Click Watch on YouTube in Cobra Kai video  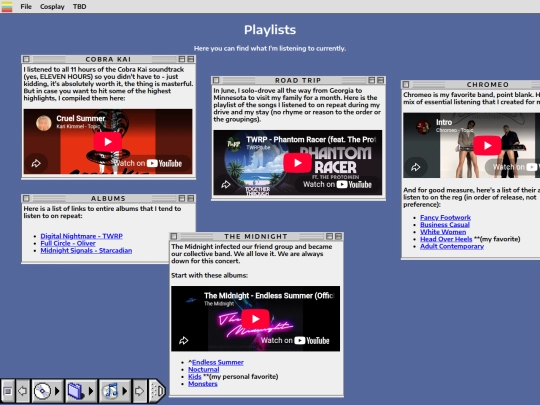pos(148,163)
